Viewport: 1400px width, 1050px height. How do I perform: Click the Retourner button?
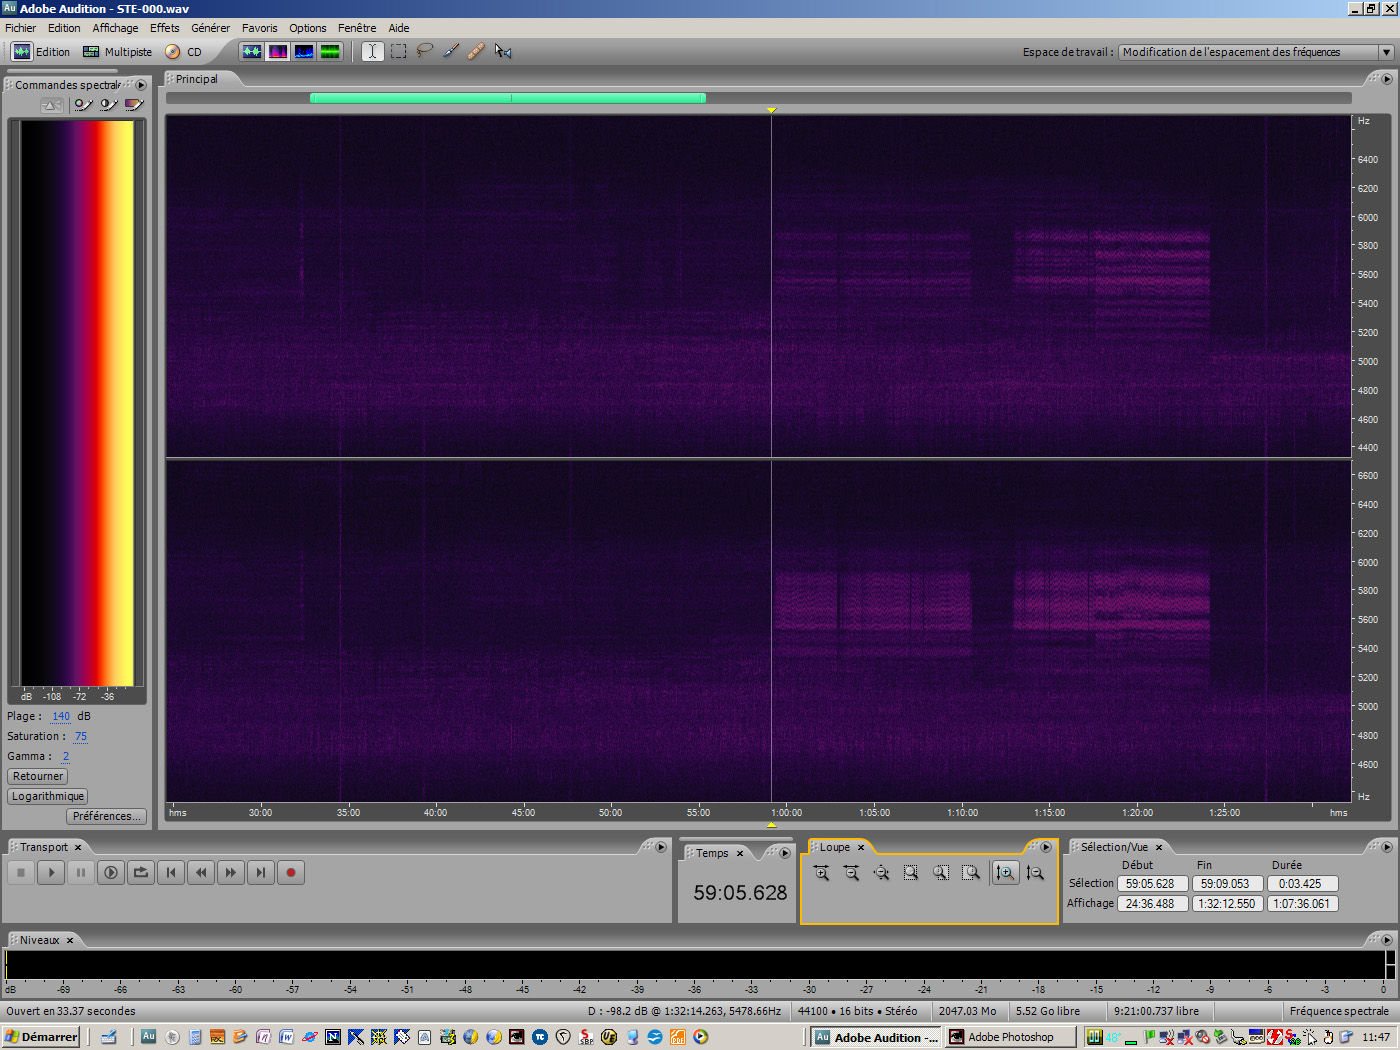coord(37,776)
